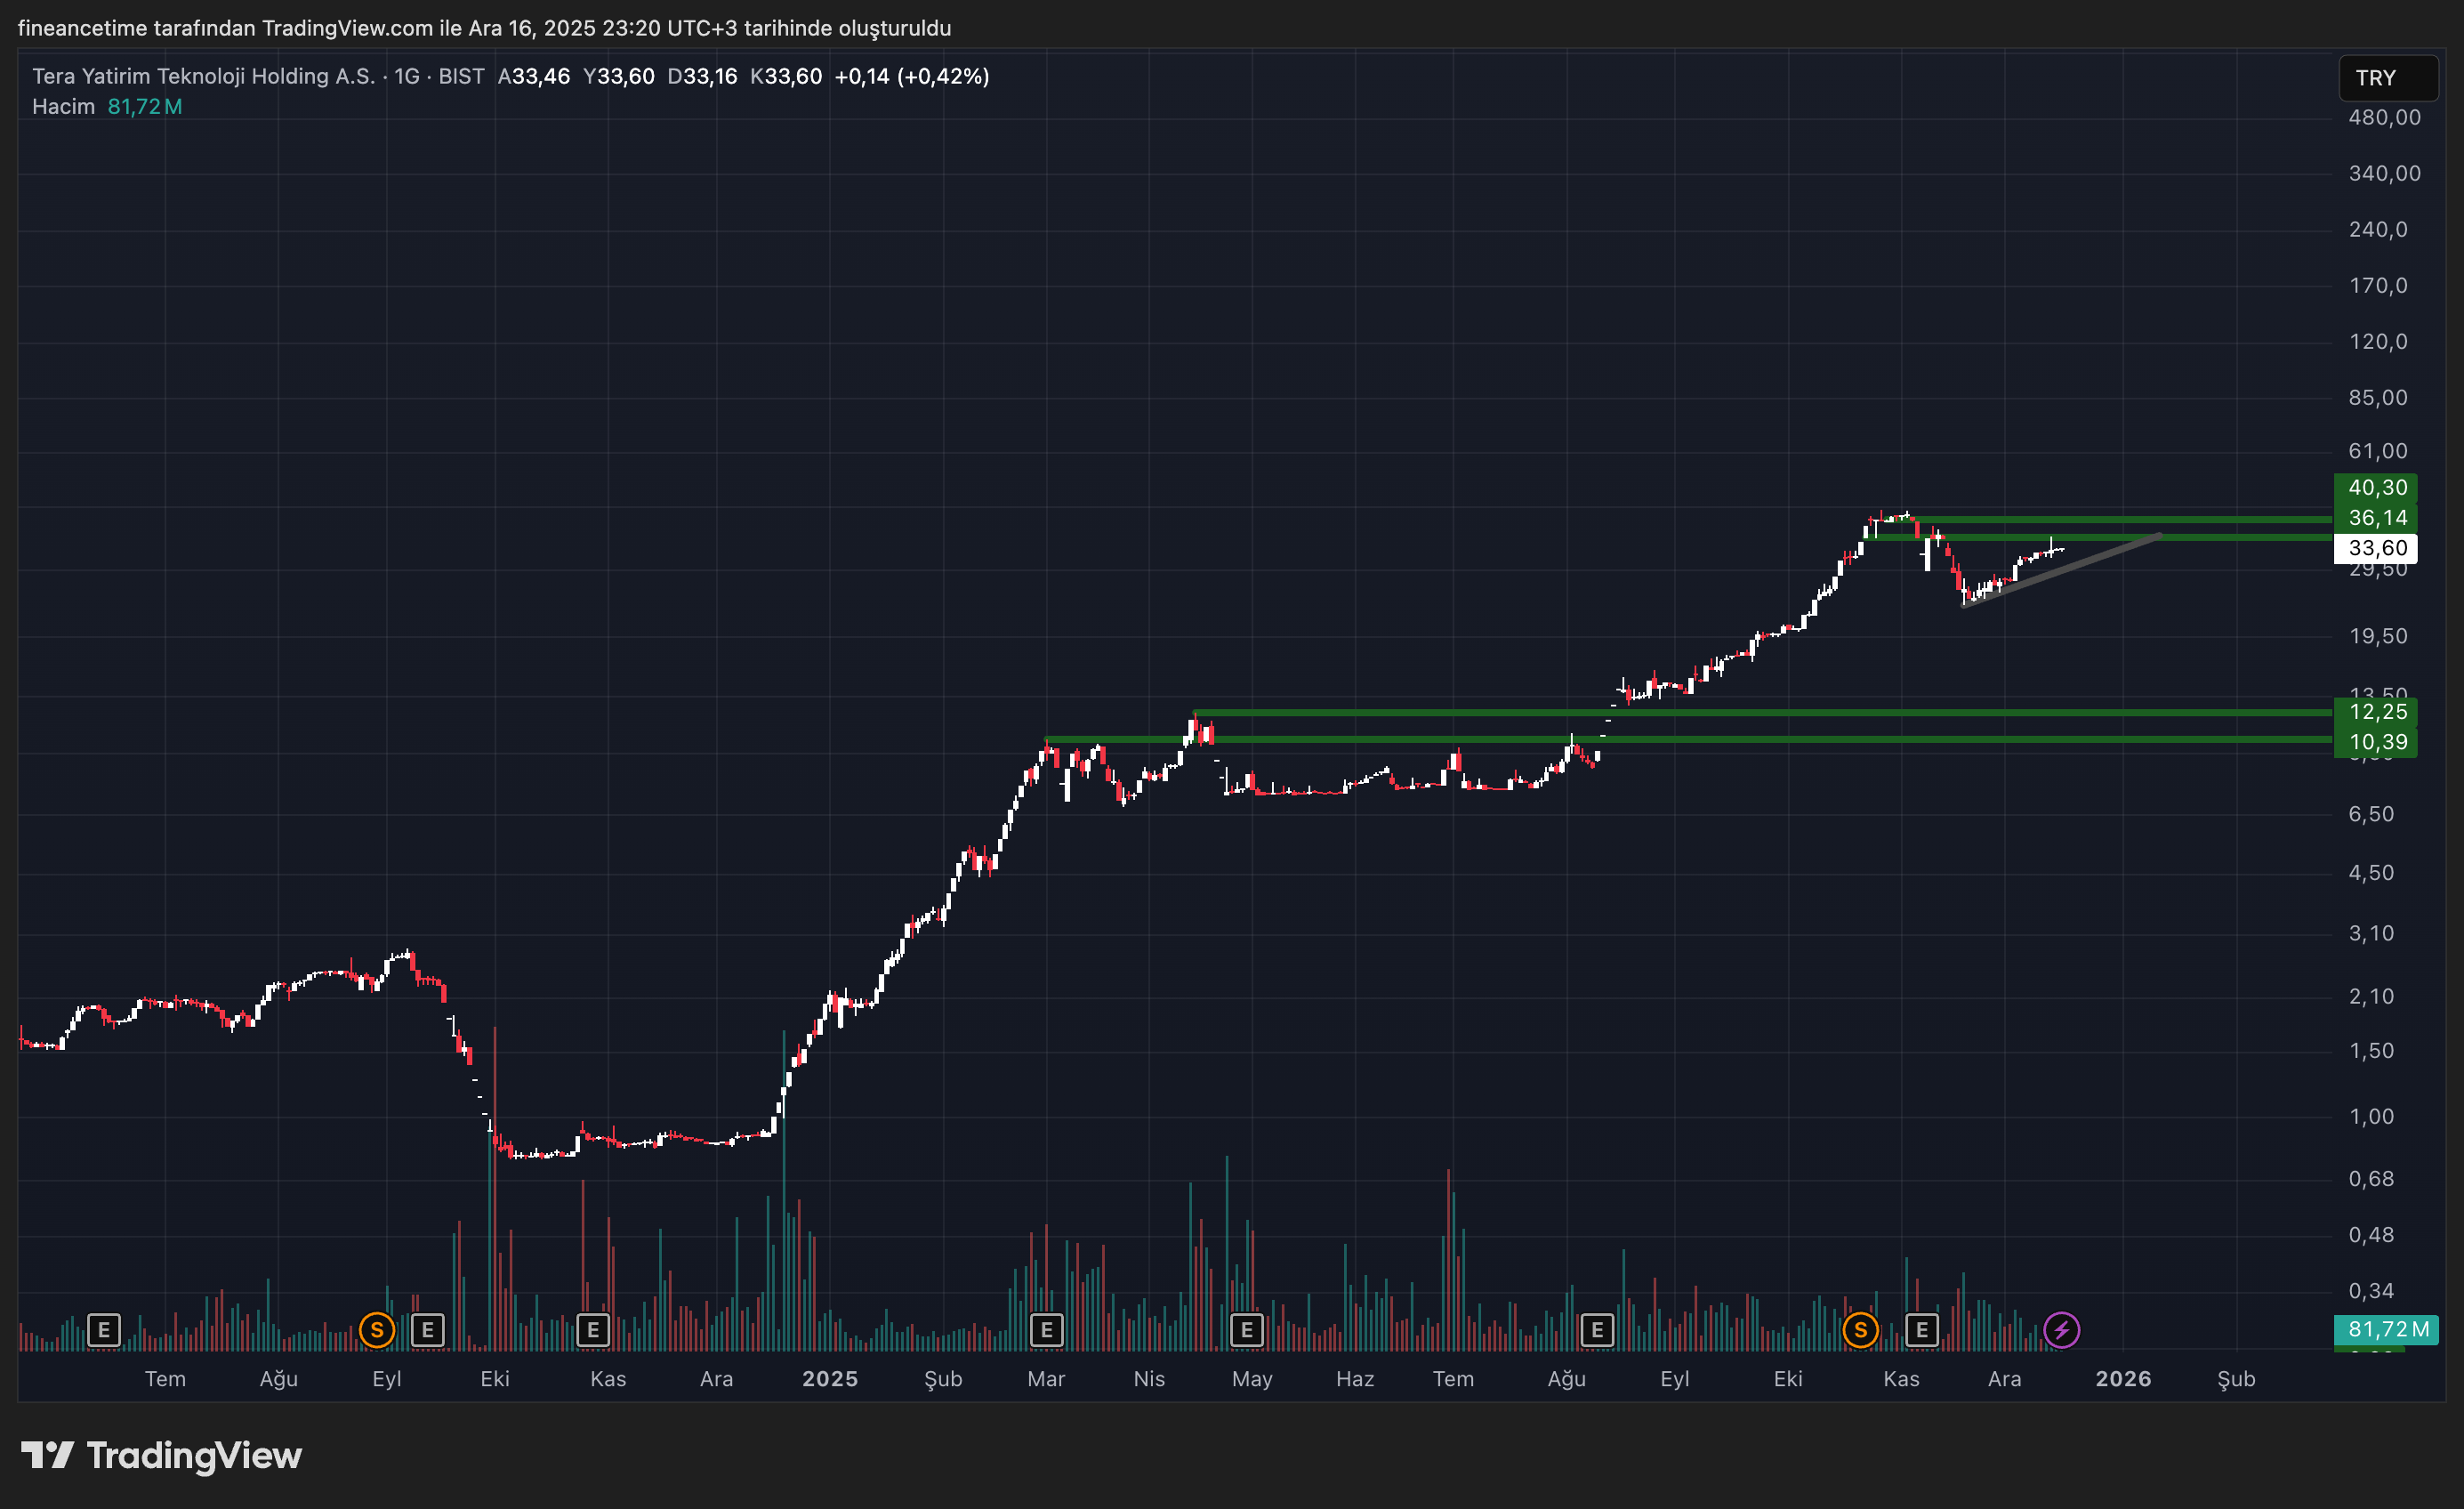The width and height of the screenshot is (2464, 1509).
Task: Click the earnings "E" marker near Ekim 2024
Action: point(428,1331)
